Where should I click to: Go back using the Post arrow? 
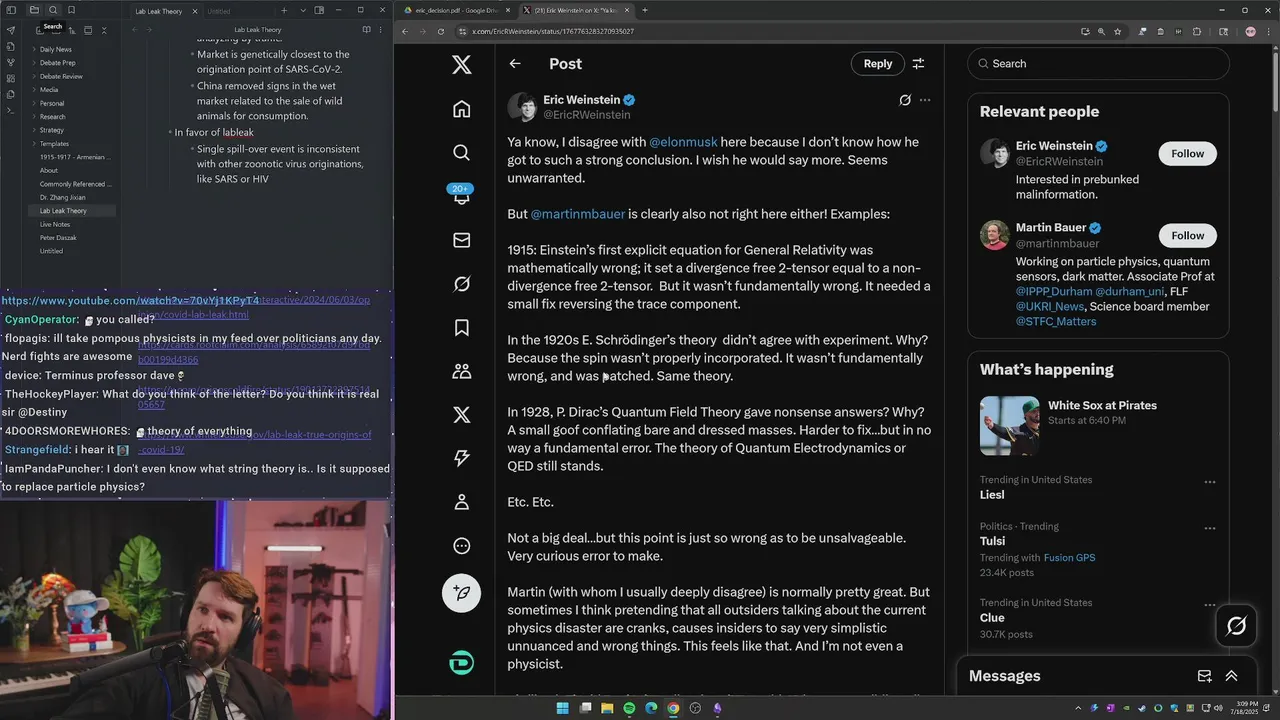(x=515, y=64)
